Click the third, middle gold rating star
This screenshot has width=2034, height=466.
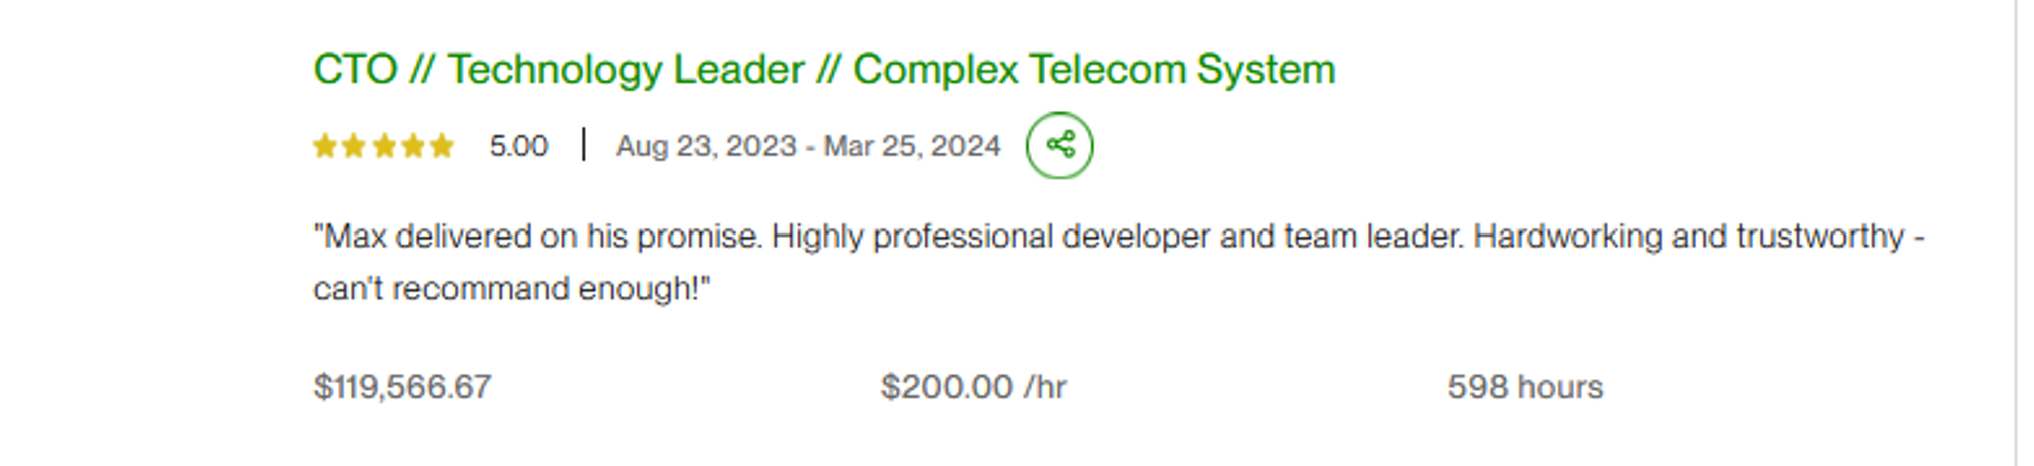pyautogui.click(x=384, y=146)
